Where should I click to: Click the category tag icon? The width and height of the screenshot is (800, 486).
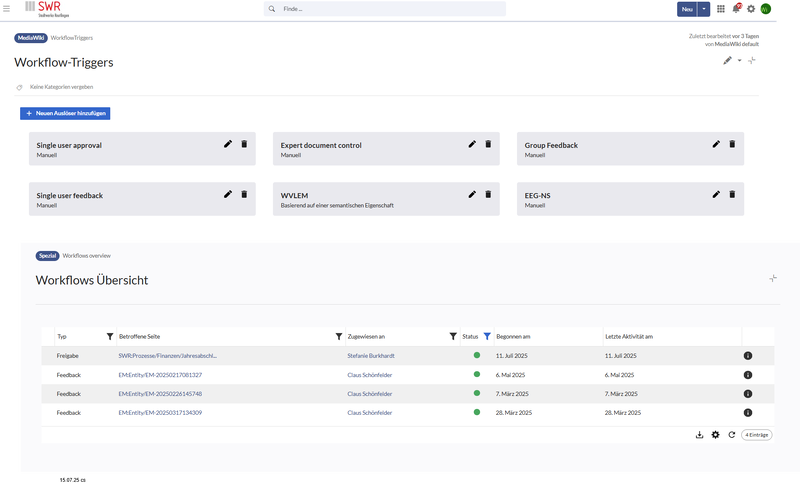[x=19, y=87]
